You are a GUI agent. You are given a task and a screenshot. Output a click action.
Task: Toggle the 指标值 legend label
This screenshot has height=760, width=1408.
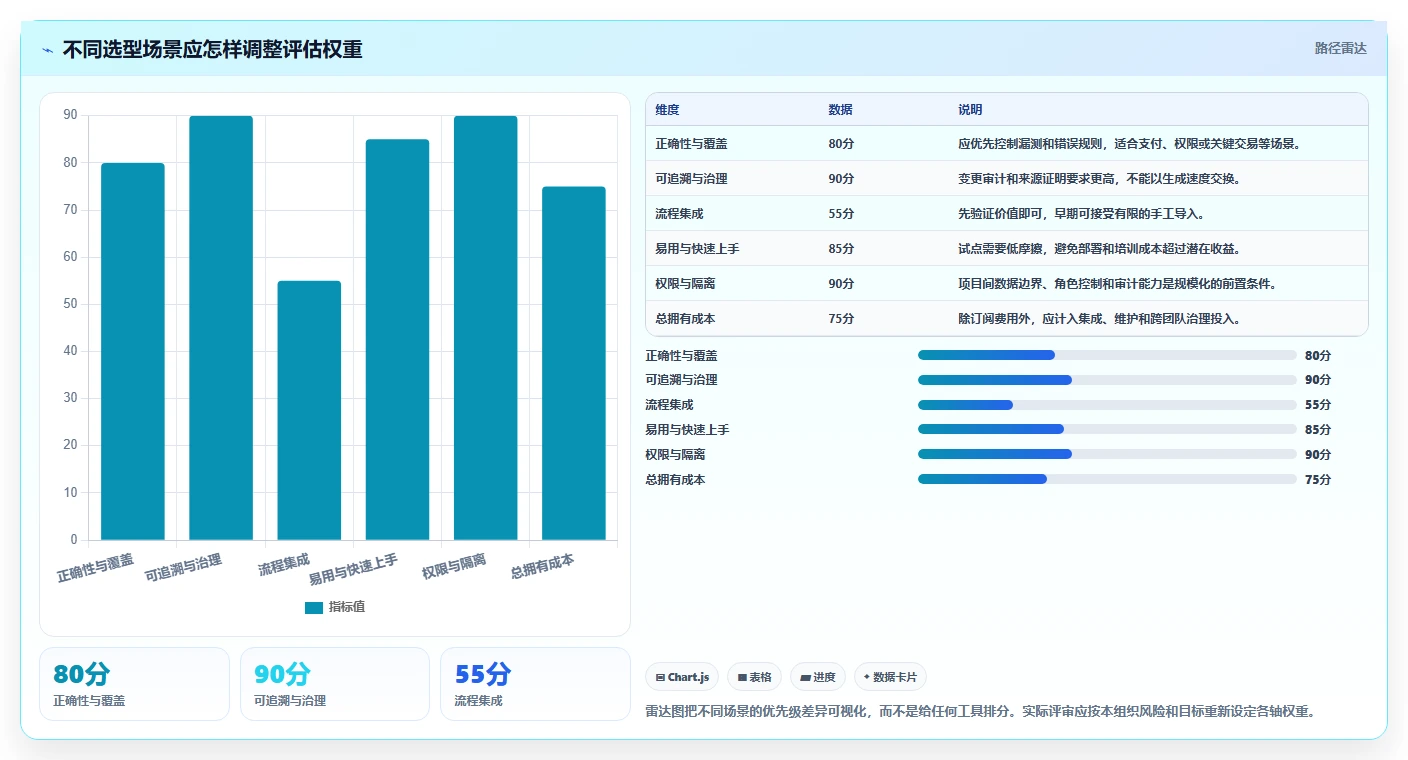pos(347,607)
